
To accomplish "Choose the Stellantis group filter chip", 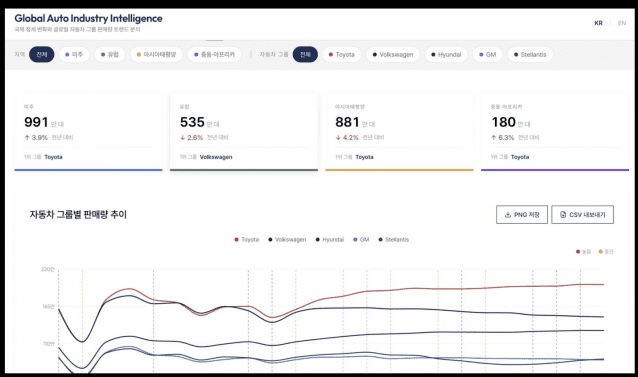I will pos(530,54).
